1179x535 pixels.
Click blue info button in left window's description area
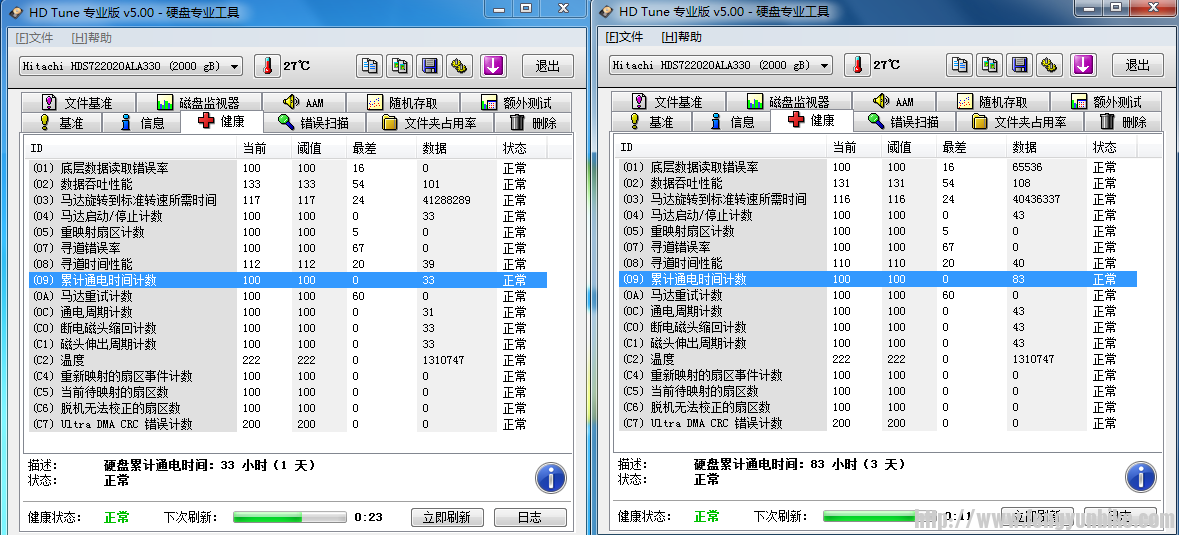551,477
